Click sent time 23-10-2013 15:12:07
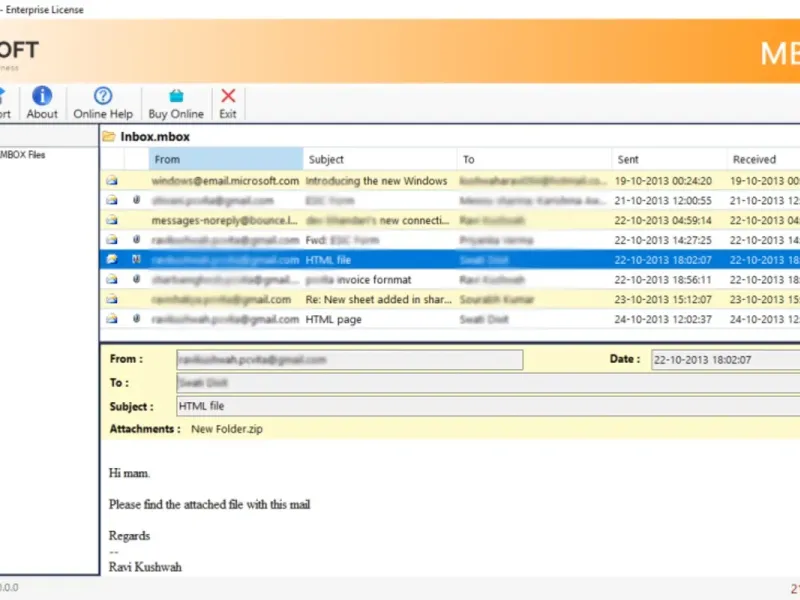 pyautogui.click(x=663, y=299)
